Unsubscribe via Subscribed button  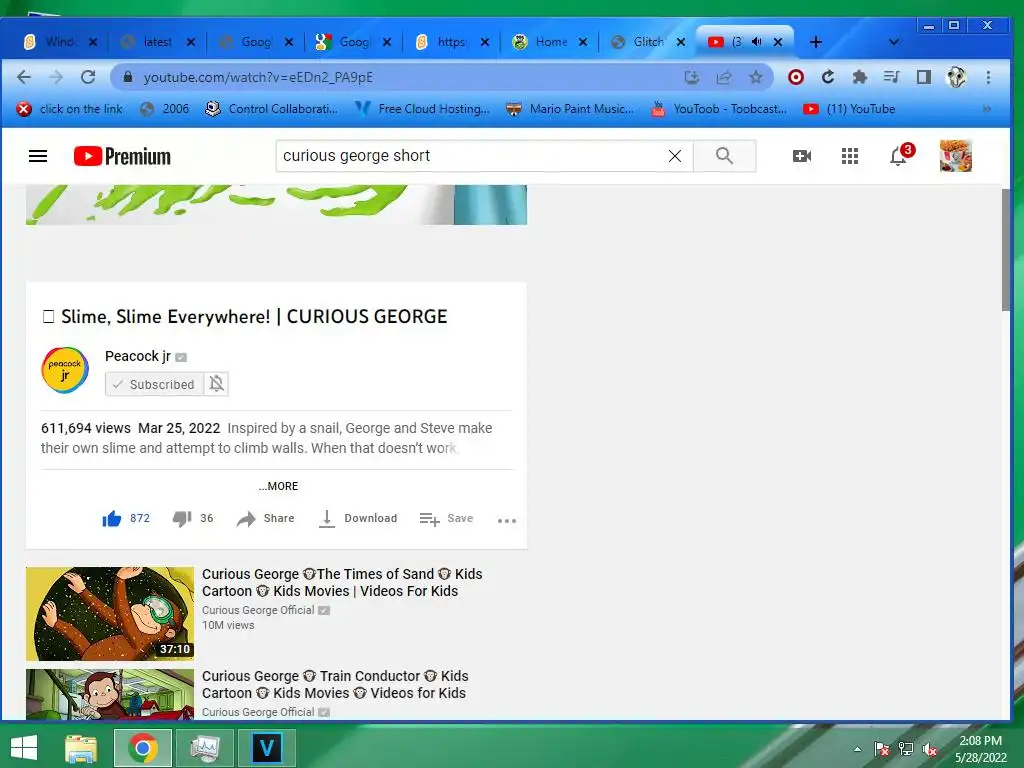[x=154, y=384]
